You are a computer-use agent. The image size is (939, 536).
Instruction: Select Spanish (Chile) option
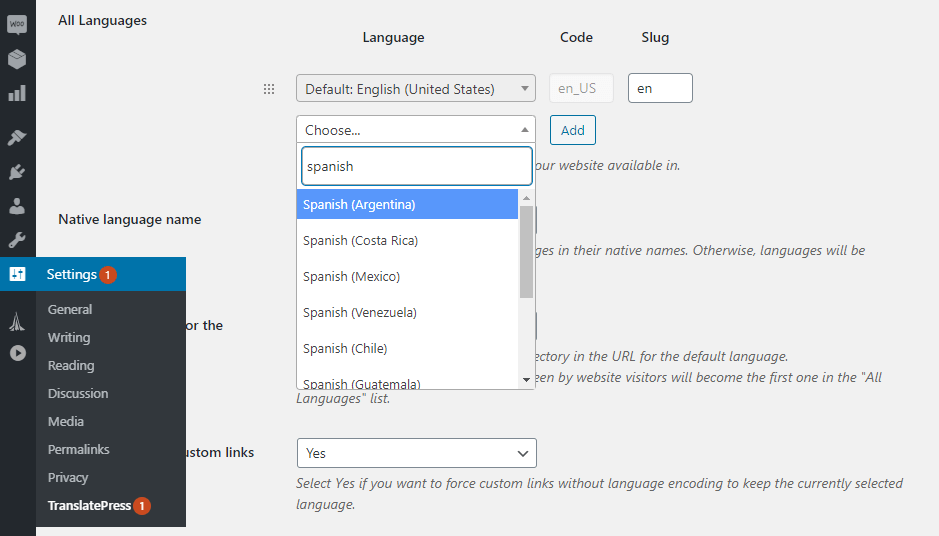tap(407, 348)
